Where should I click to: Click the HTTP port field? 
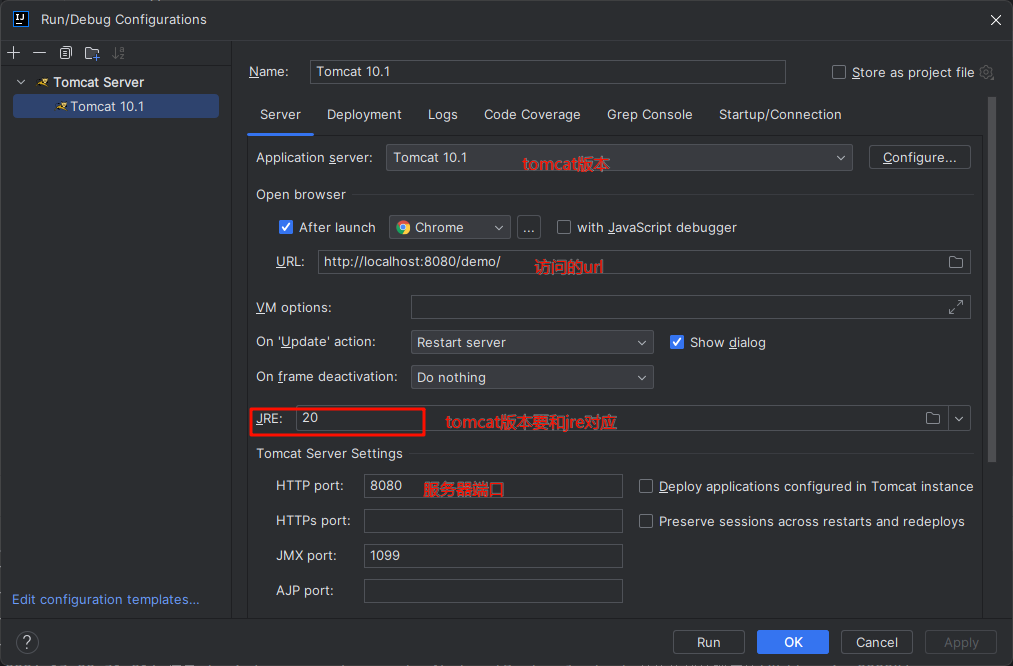493,486
